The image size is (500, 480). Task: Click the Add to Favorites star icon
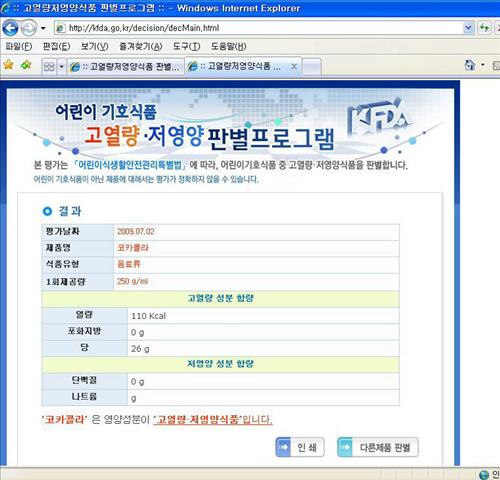coord(26,65)
